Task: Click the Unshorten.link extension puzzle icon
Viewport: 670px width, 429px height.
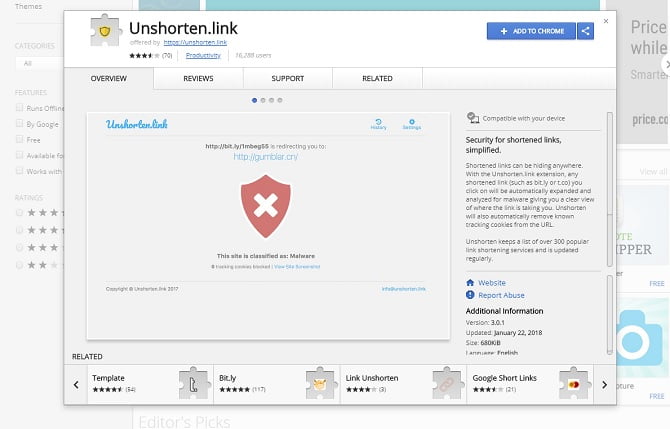Action: [x=106, y=30]
